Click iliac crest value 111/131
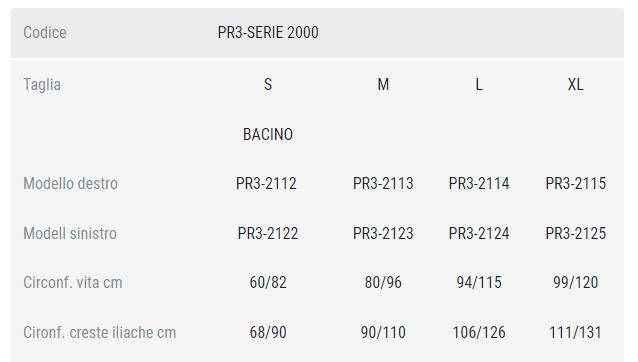 click(x=575, y=332)
